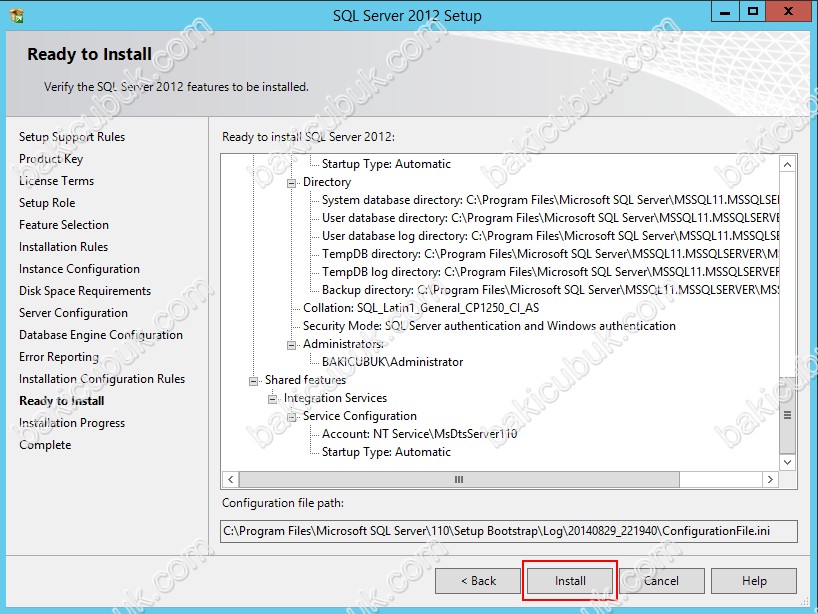818x614 pixels.
Task: Click the horizontal scrollbar thumb
Action: (x=459, y=479)
